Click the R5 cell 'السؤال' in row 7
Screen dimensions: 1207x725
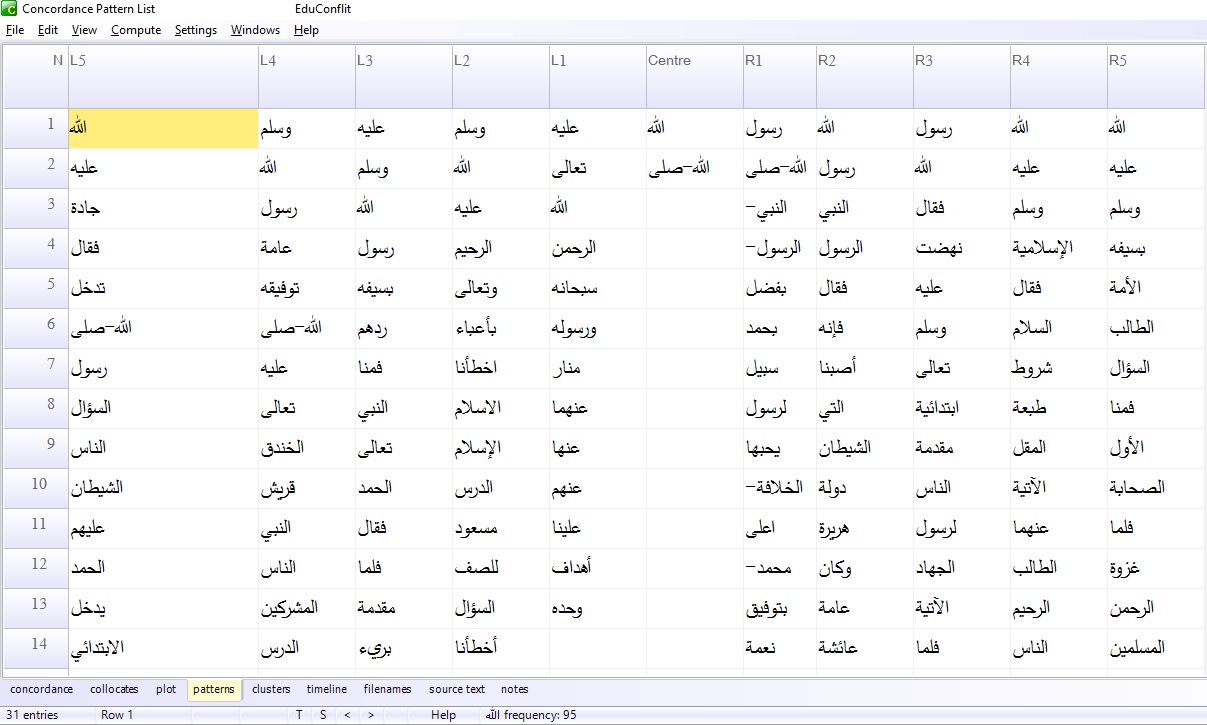click(x=1156, y=368)
